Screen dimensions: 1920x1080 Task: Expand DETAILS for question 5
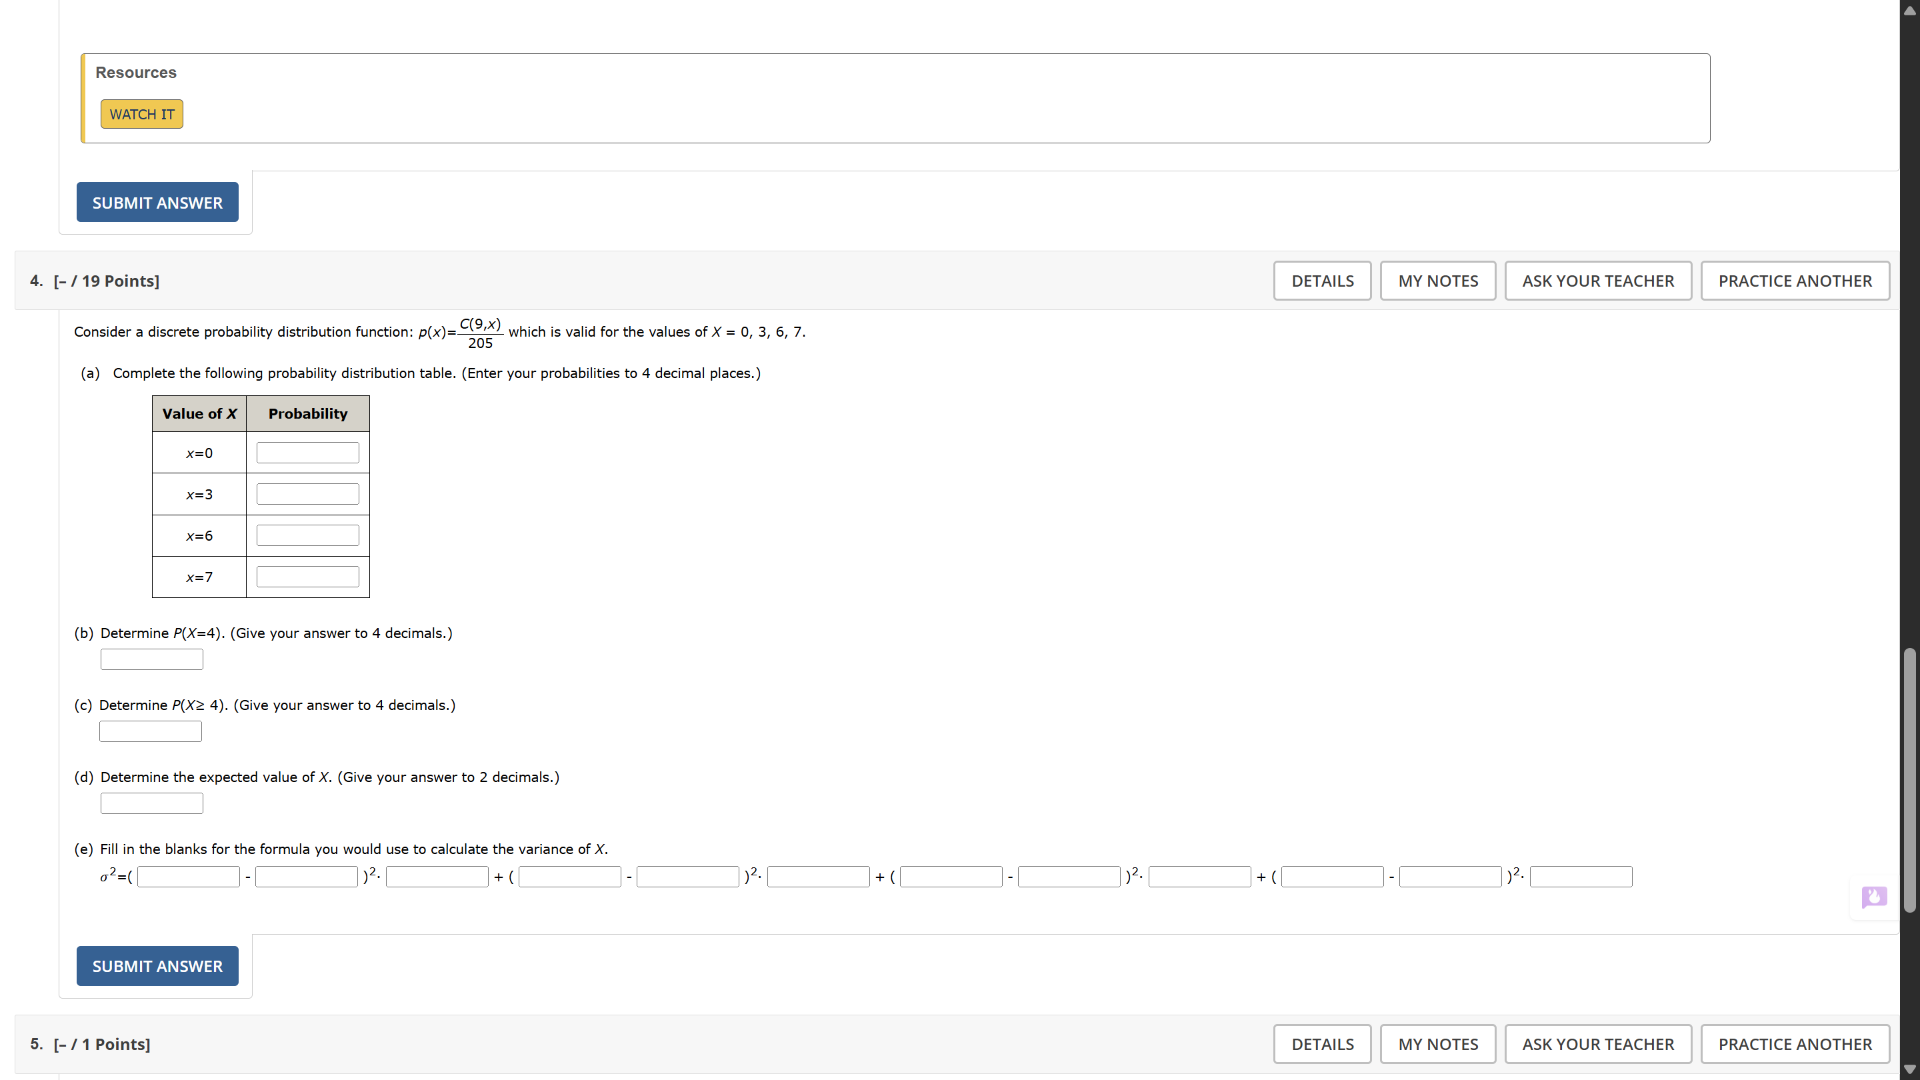pos(1322,1044)
